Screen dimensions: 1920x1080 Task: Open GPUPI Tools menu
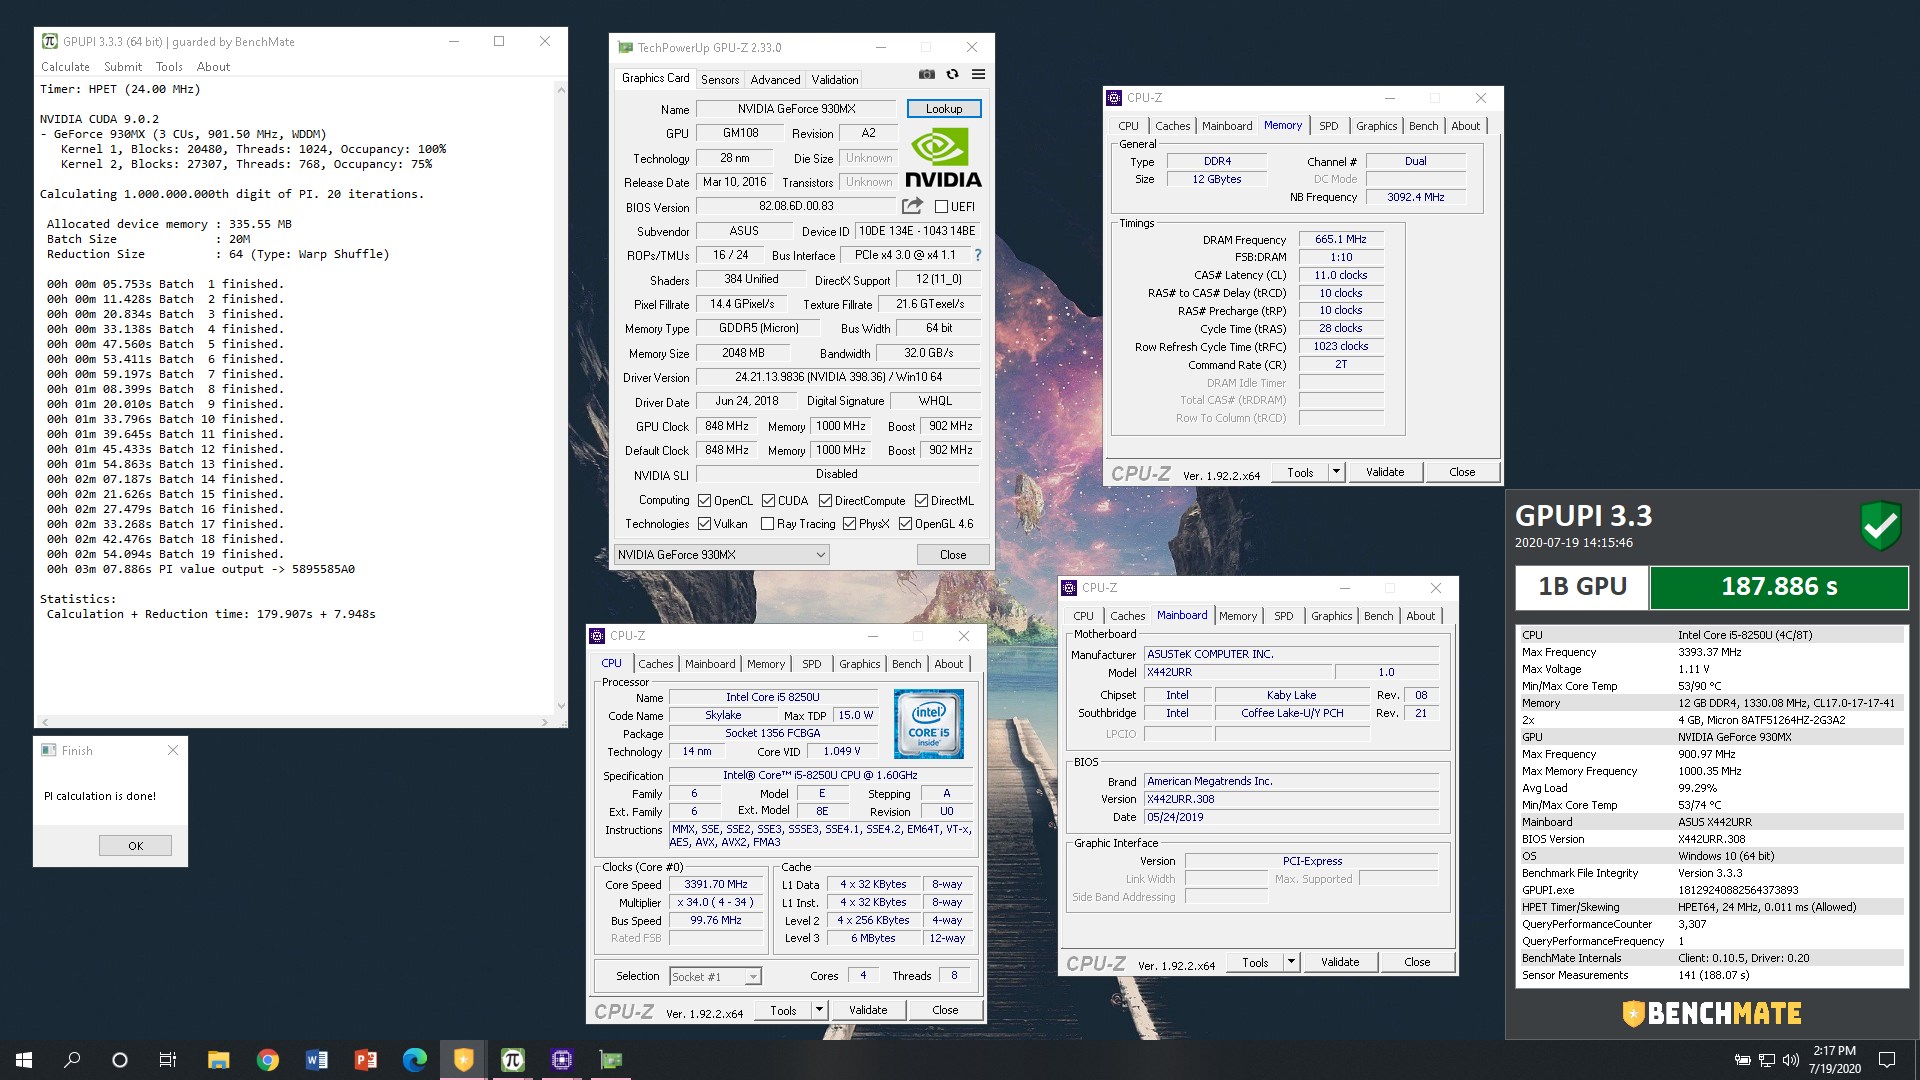tap(169, 67)
